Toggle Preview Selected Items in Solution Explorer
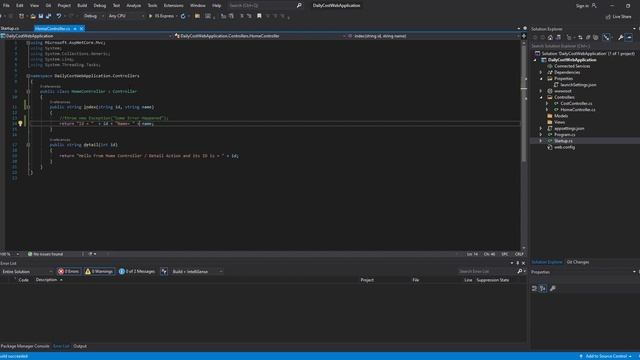Viewport: 640px width, 360px height. click(x=629, y=38)
